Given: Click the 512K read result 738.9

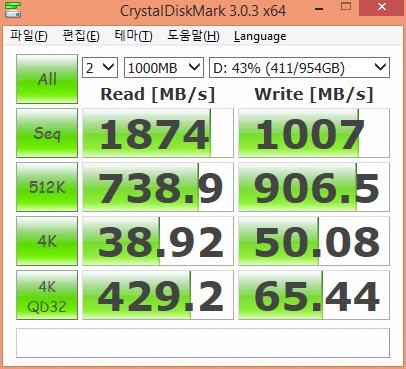Looking at the screenshot, I should 158,187.
